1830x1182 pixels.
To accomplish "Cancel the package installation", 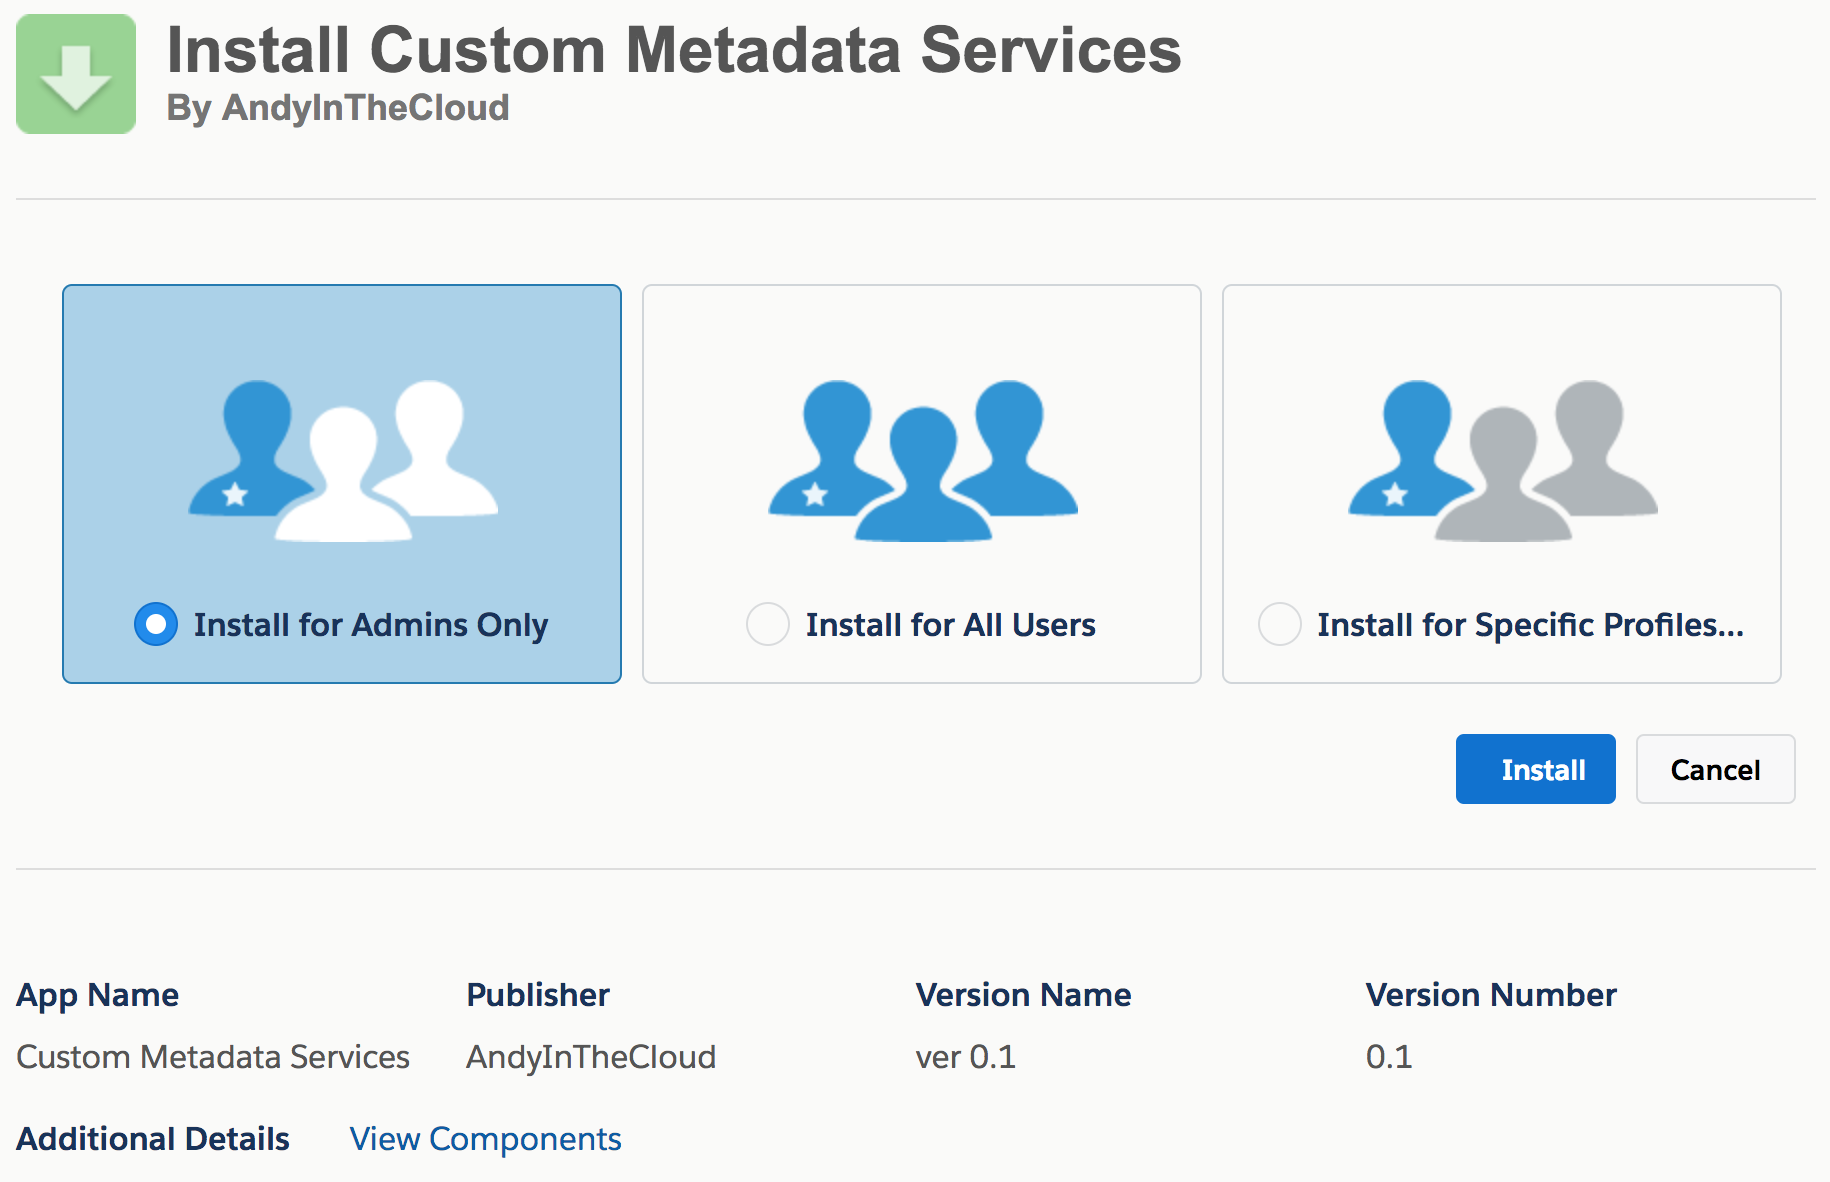I will click(1715, 769).
